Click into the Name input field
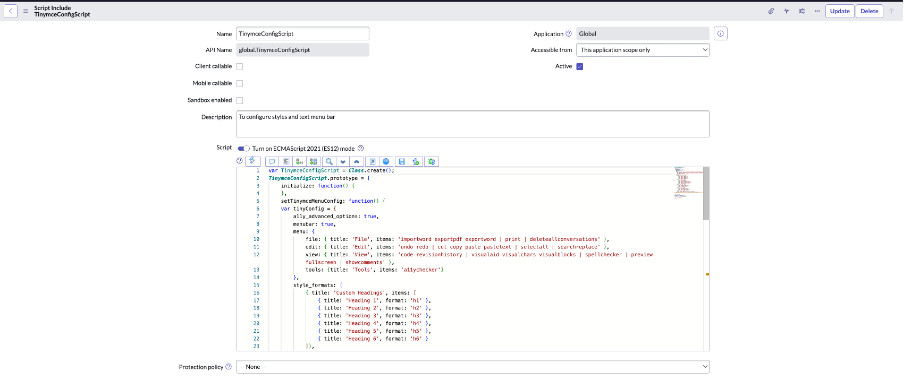904x380 pixels. tap(303, 33)
